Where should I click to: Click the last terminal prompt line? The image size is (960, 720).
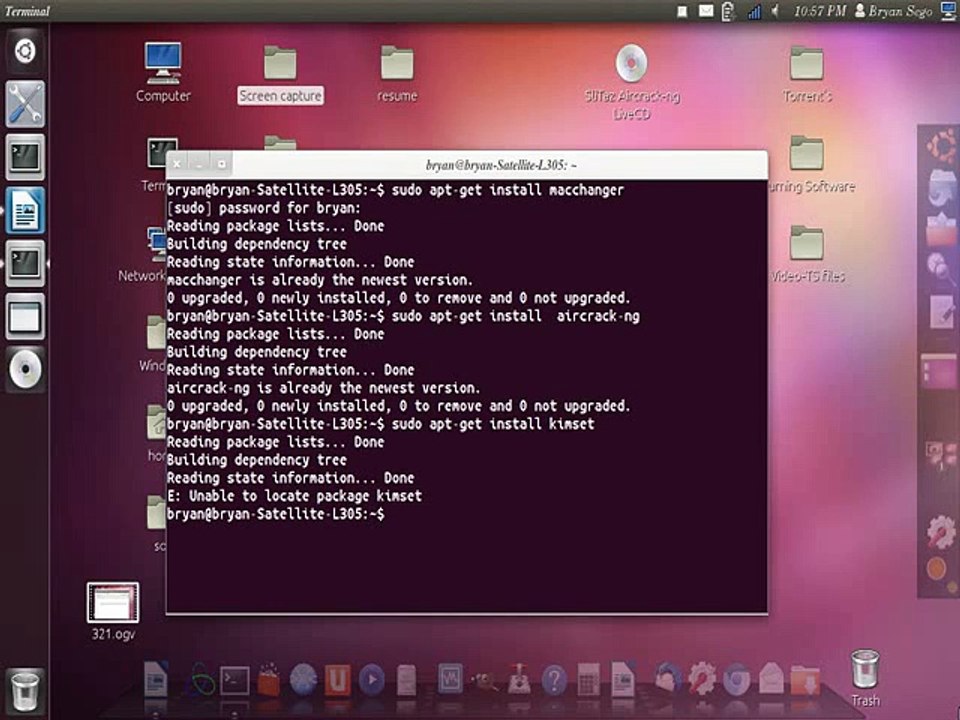(276, 514)
